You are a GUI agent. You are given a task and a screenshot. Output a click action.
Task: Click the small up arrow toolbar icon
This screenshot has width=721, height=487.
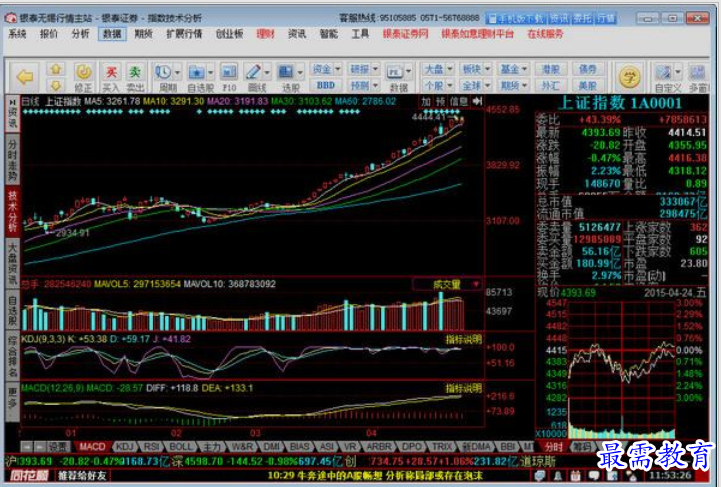click(x=56, y=69)
